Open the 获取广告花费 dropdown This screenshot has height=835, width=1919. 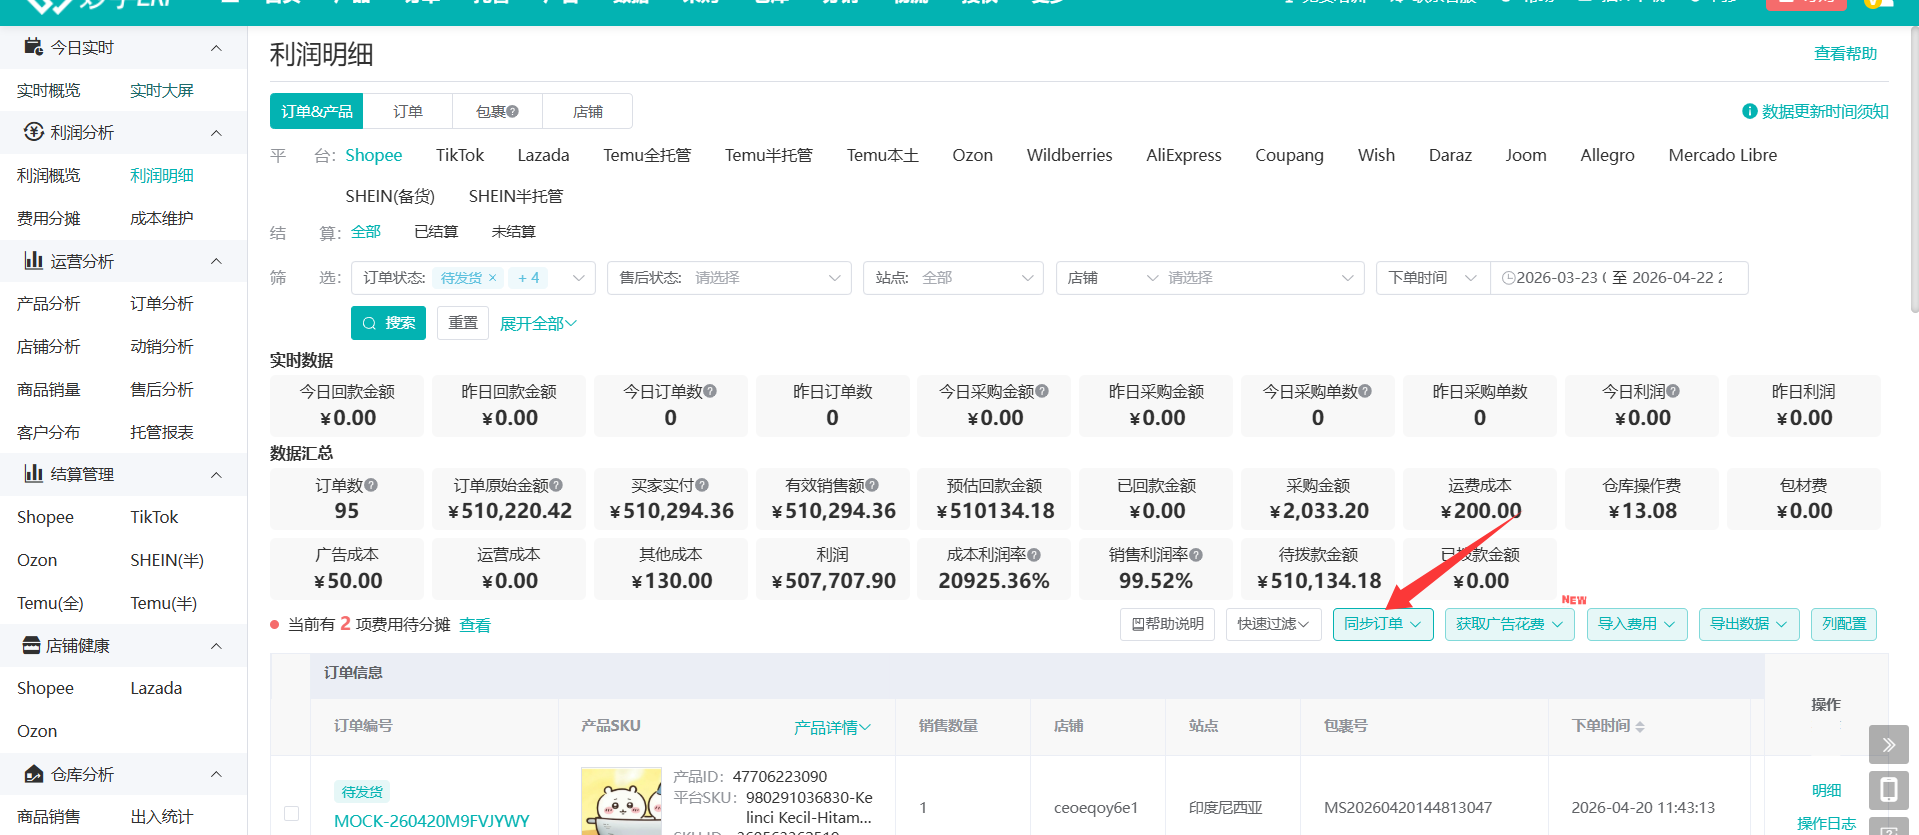click(x=1510, y=624)
